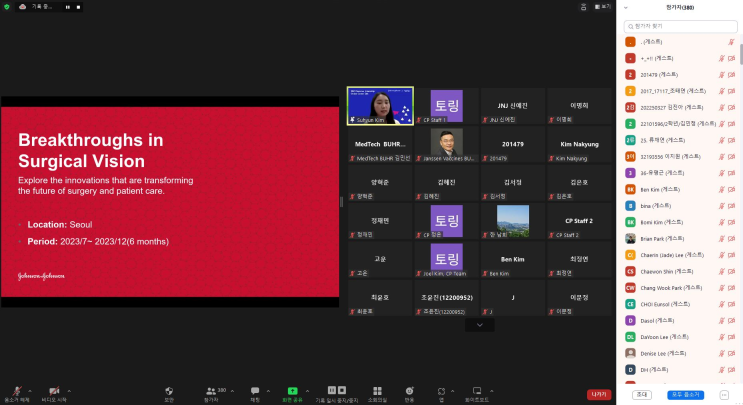Click the video-off icon for DaYoon Lee guest
743x405 pixels.
tap(731, 337)
